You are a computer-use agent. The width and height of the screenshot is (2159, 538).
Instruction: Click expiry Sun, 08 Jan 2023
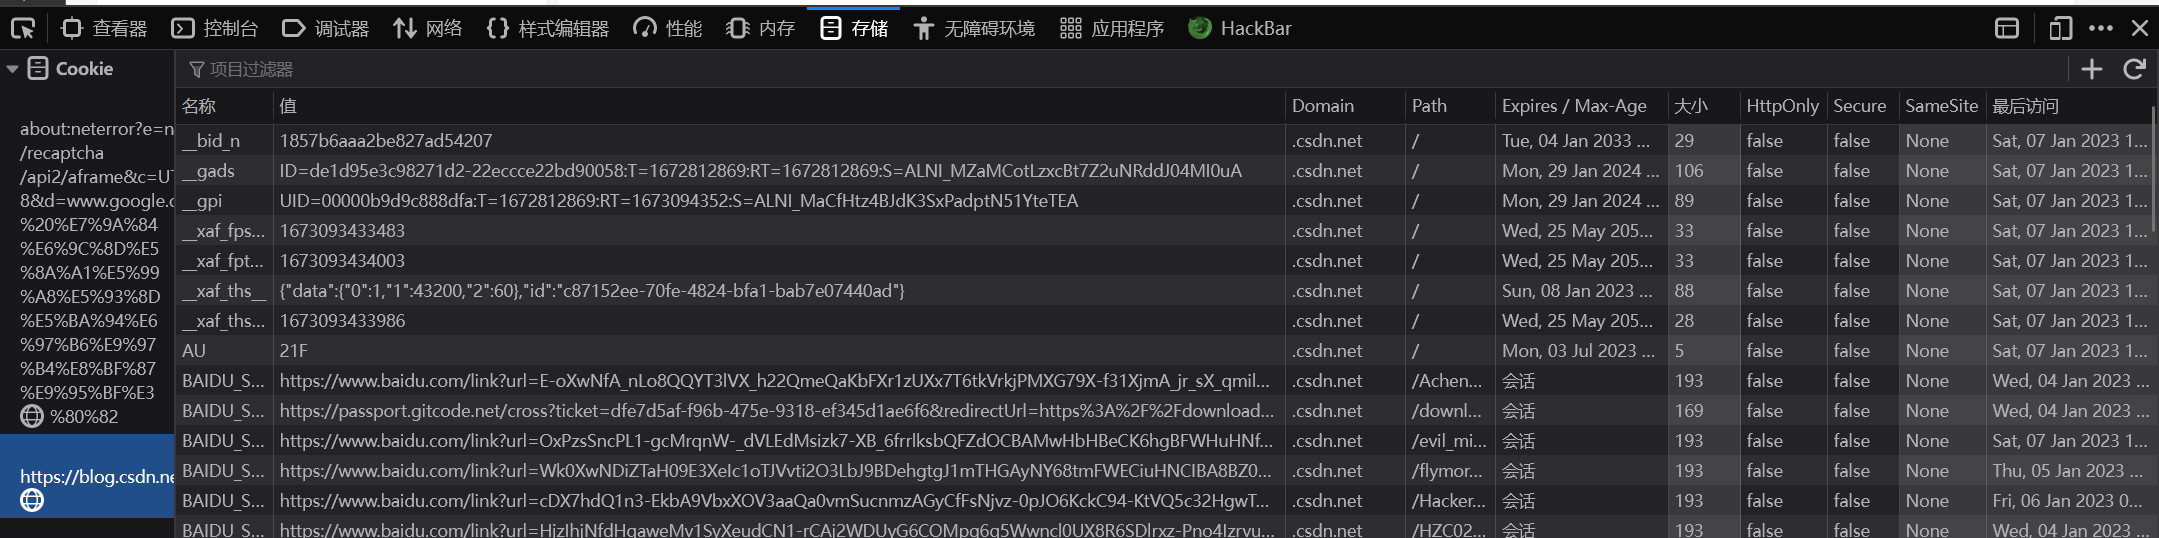(x=1580, y=291)
